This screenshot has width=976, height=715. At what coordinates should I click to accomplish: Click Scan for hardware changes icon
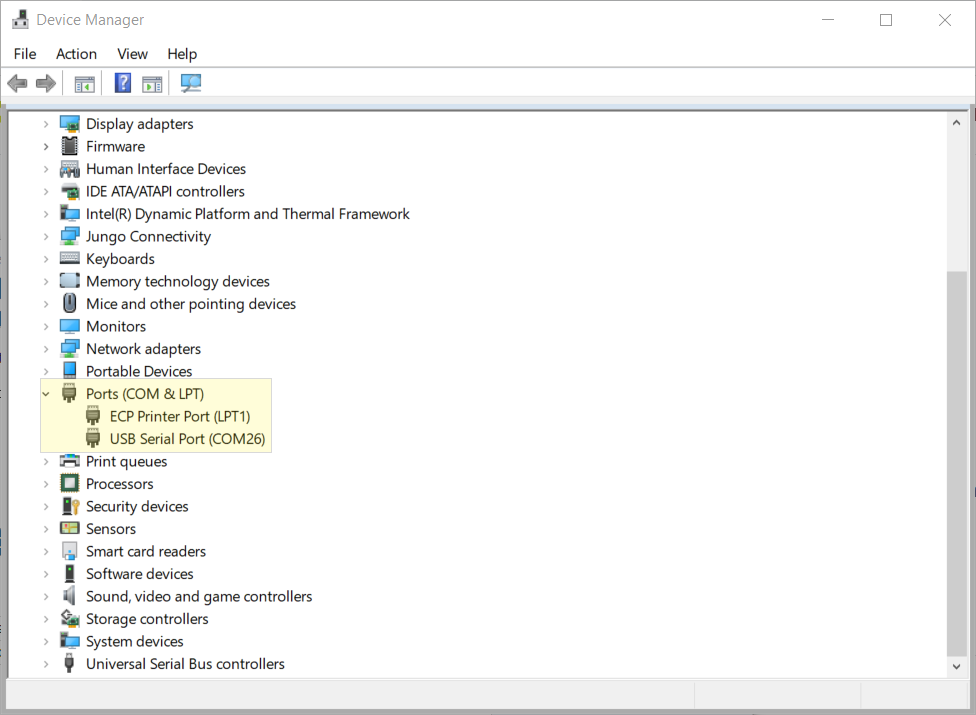coord(191,83)
